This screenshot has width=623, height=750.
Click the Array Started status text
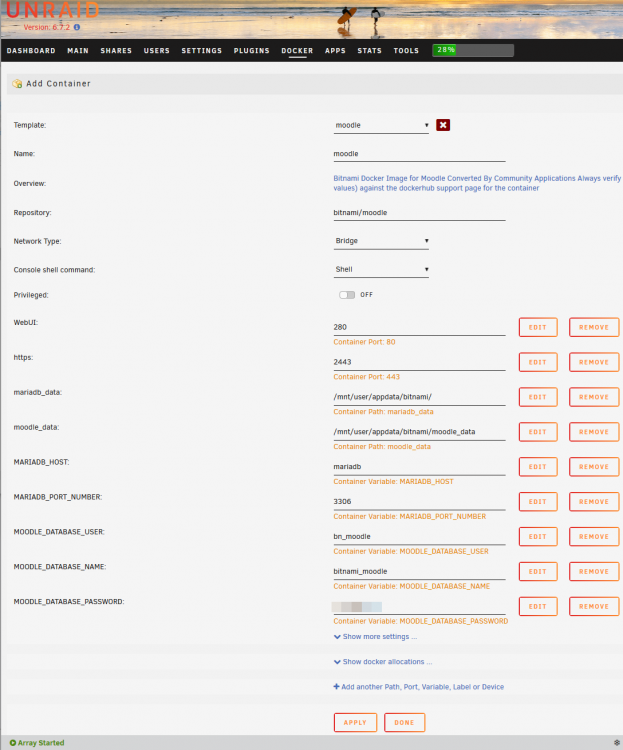[41, 743]
